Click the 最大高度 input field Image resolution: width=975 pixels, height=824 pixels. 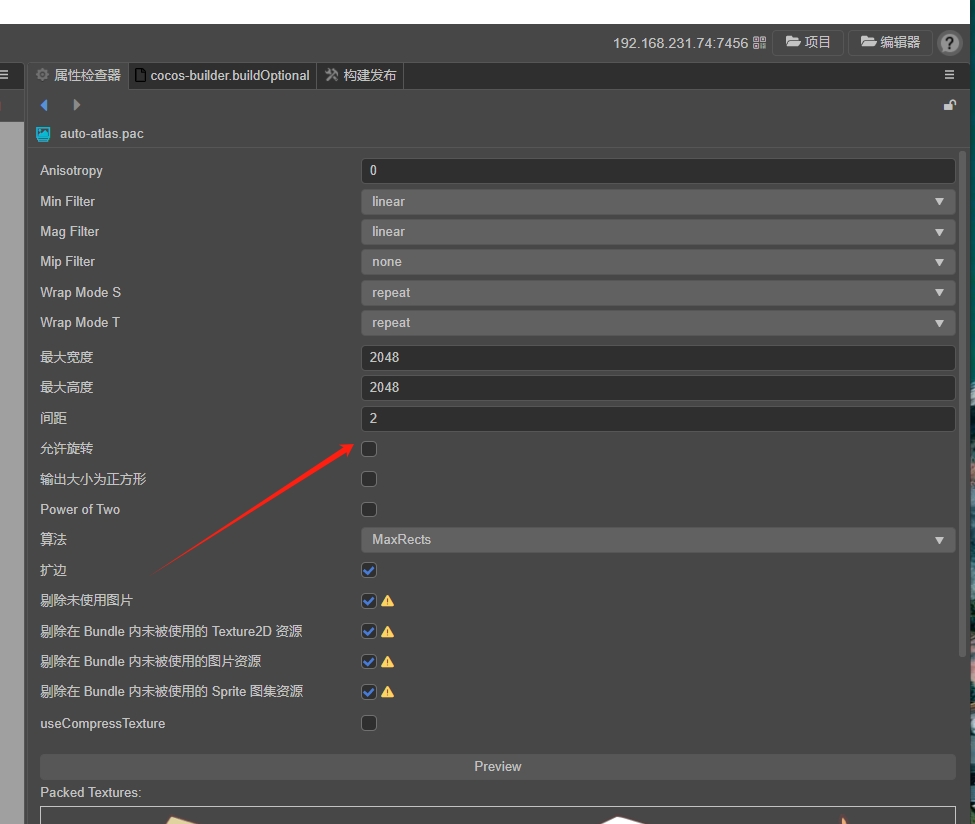click(x=658, y=387)
